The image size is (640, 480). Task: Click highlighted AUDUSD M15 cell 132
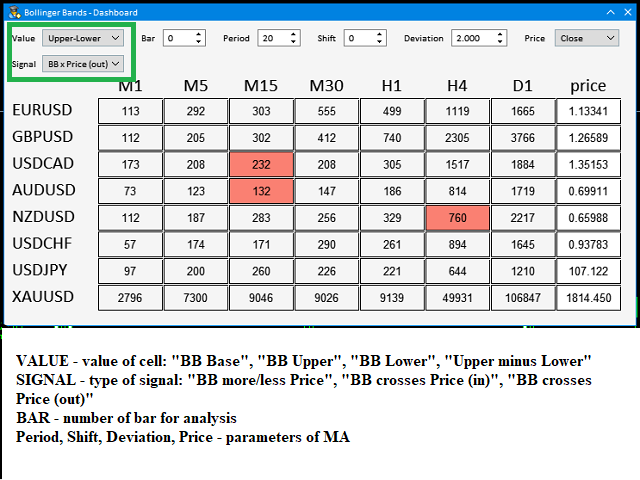pos(260,189)
